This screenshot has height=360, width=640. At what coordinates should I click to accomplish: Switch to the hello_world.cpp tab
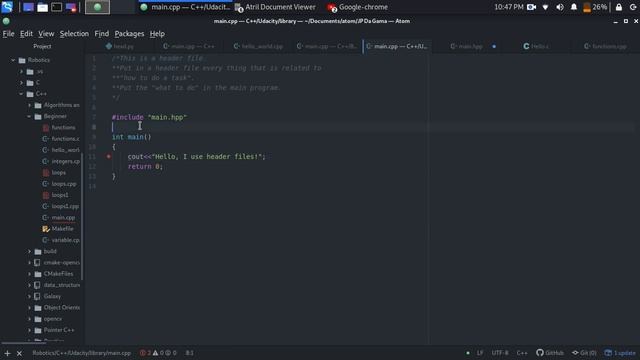point(258,47)
